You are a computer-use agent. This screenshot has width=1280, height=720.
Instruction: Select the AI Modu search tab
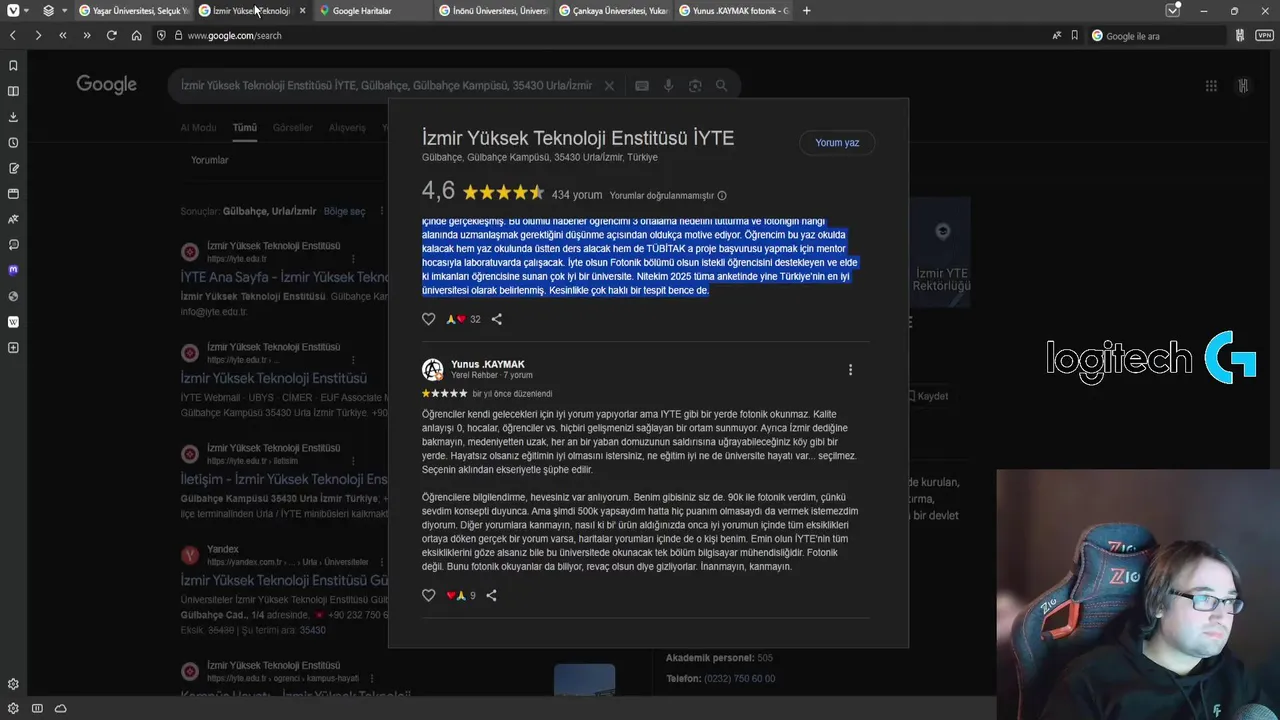[198, 128]
